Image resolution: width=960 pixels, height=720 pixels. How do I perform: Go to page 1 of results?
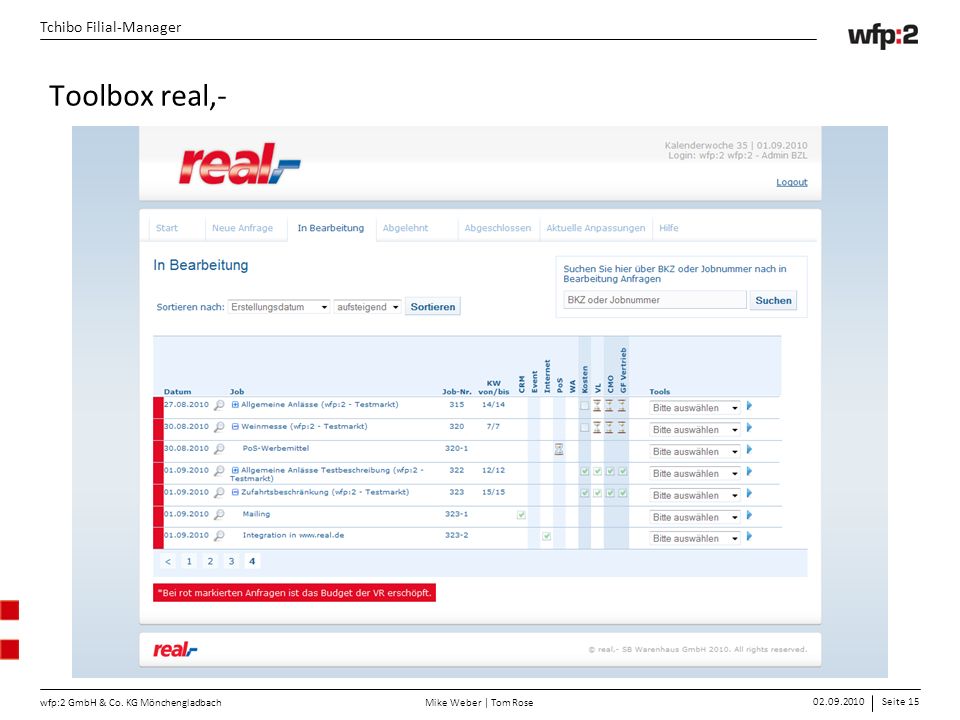pos(189,561)
